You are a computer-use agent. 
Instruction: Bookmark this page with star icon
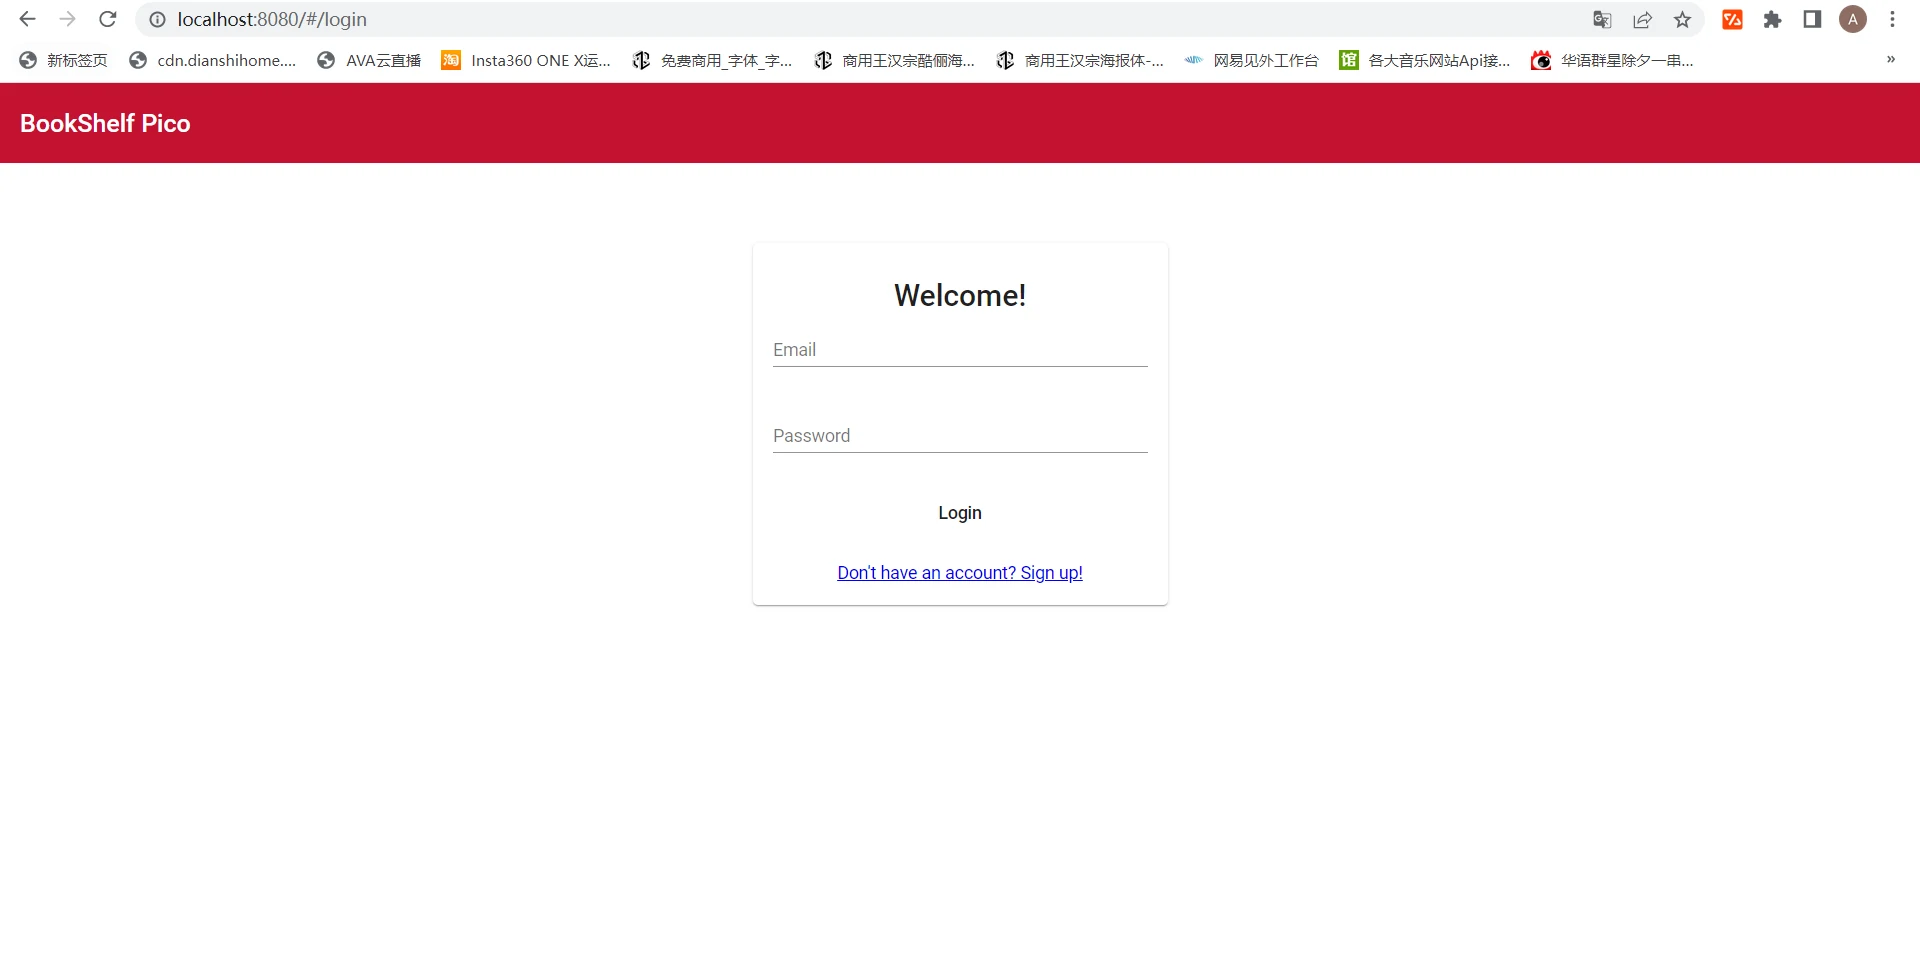point(1683,20)
